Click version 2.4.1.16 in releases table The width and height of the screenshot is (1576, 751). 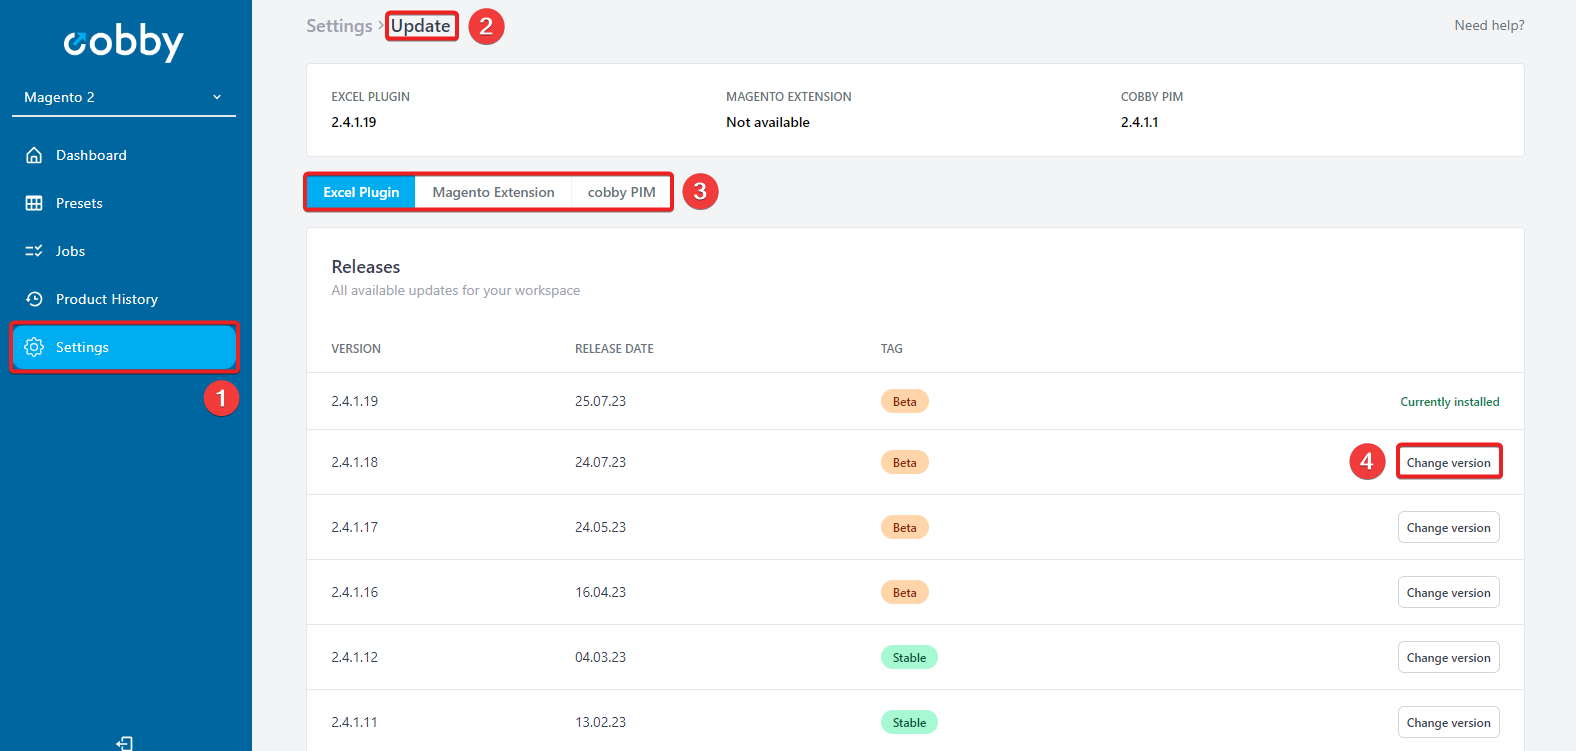click(355, 592)
